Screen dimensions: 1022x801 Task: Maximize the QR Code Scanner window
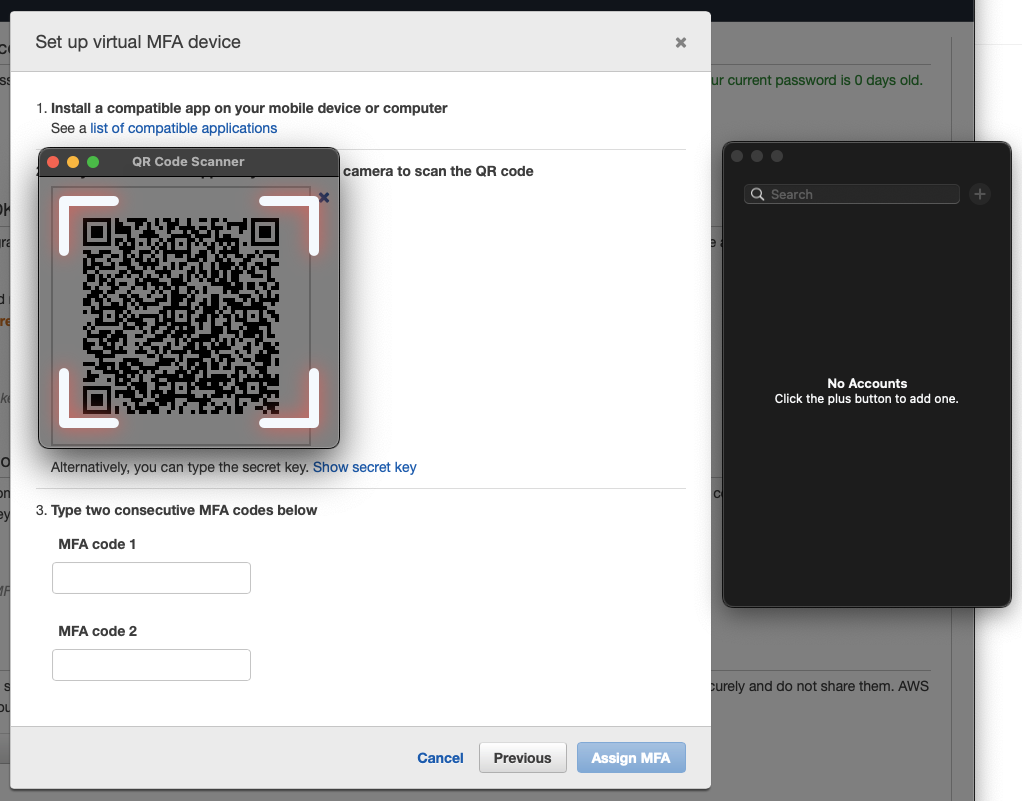point(93,162)
